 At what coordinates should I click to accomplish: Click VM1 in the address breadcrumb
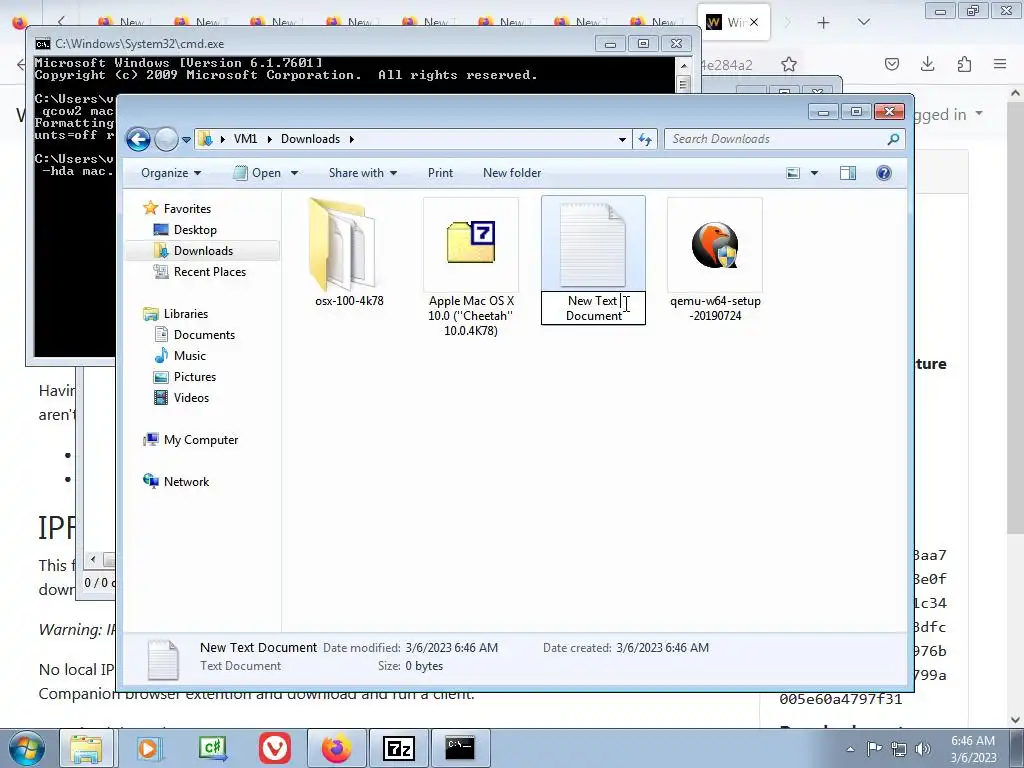point(246,139)
